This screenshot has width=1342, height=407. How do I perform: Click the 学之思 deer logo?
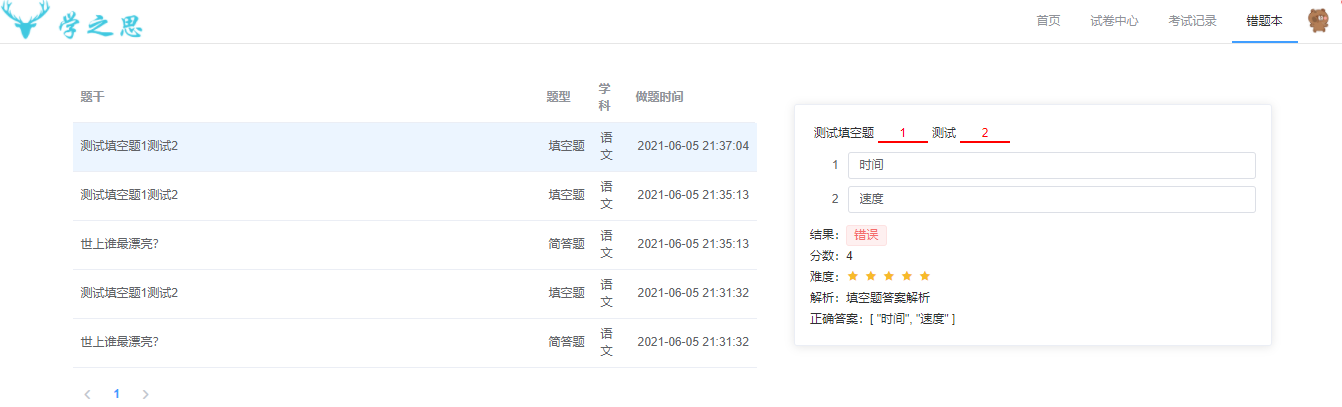point(73,21)
